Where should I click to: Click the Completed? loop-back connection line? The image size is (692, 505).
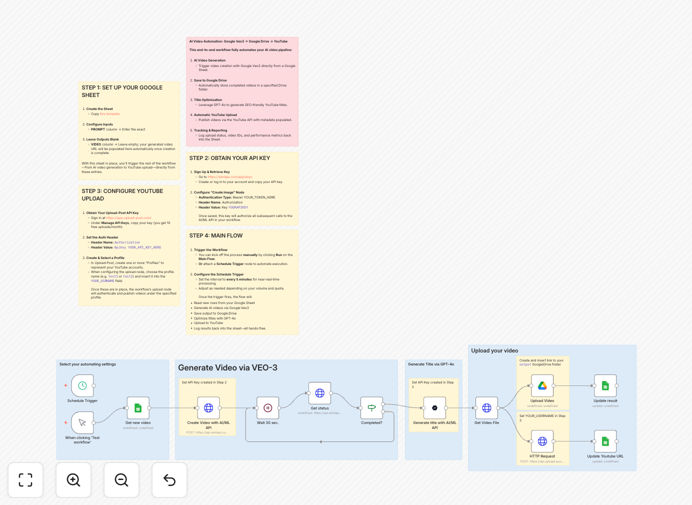pos(320,441)
